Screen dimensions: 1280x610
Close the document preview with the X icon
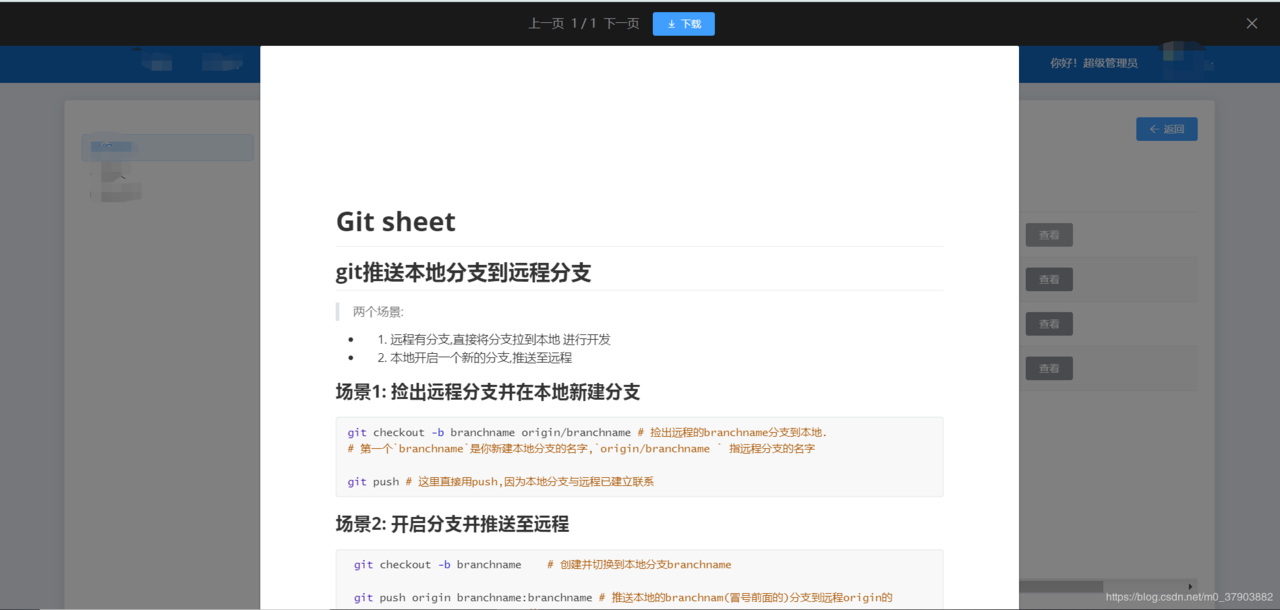pos(1251,23)
